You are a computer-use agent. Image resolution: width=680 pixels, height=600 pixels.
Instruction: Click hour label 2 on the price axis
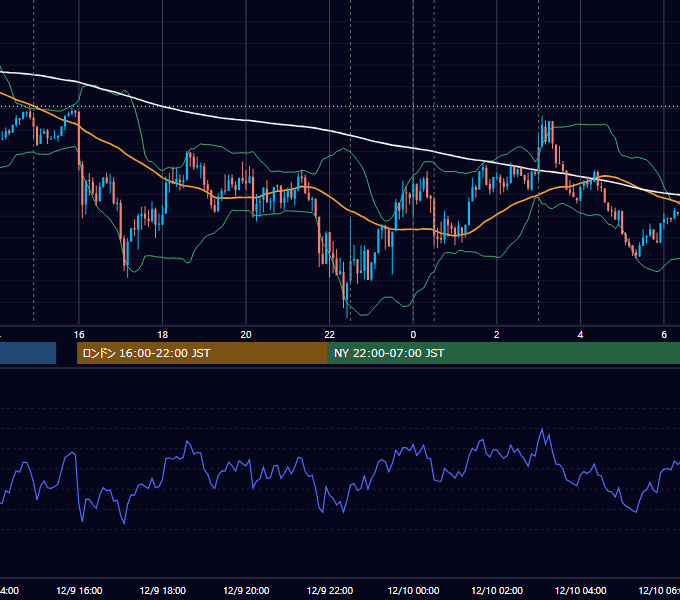pyautogui.click(x=497, y=335)
